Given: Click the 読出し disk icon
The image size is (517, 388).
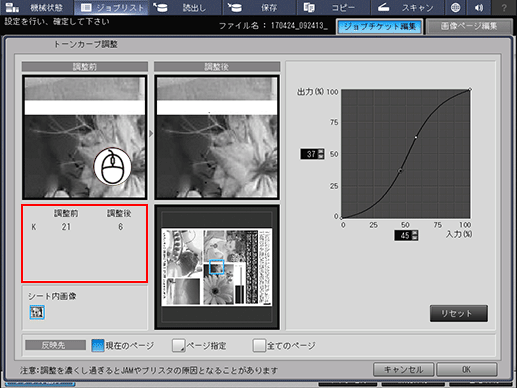Looking at the screenshot, I should click(161, 7).
